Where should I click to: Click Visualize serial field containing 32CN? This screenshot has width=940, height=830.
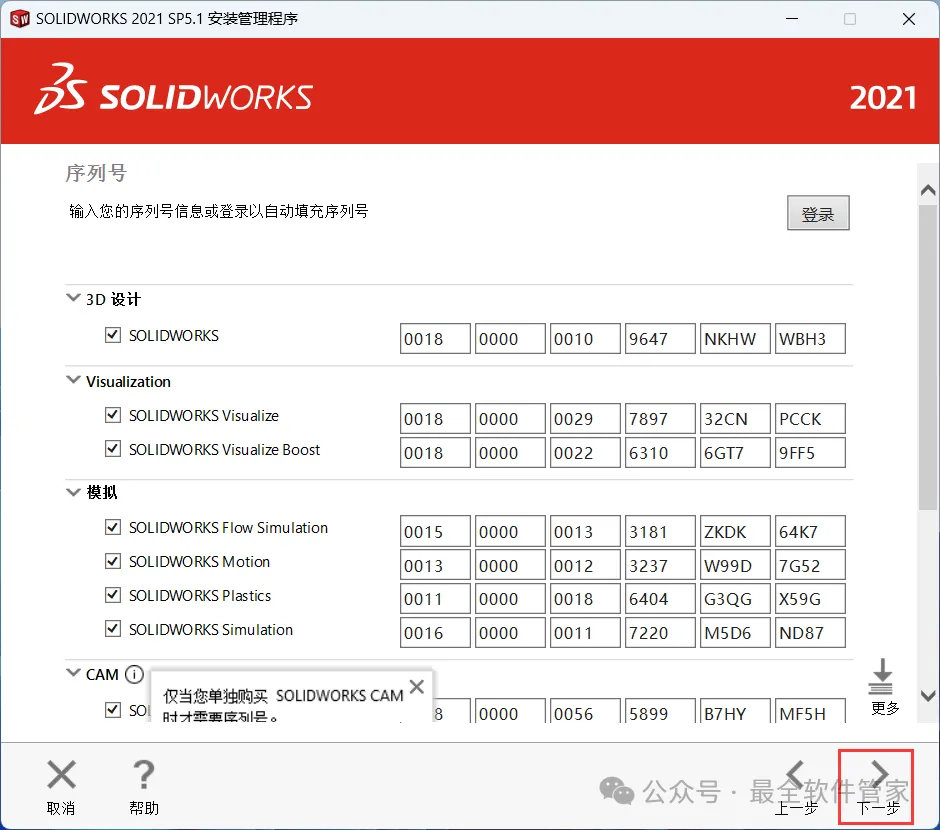tap(735, 418)
